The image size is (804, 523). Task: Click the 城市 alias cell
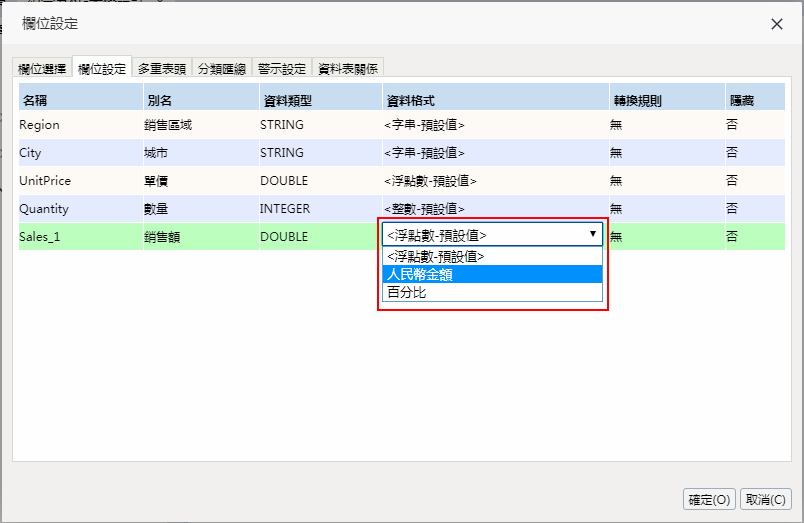point(158,153)
